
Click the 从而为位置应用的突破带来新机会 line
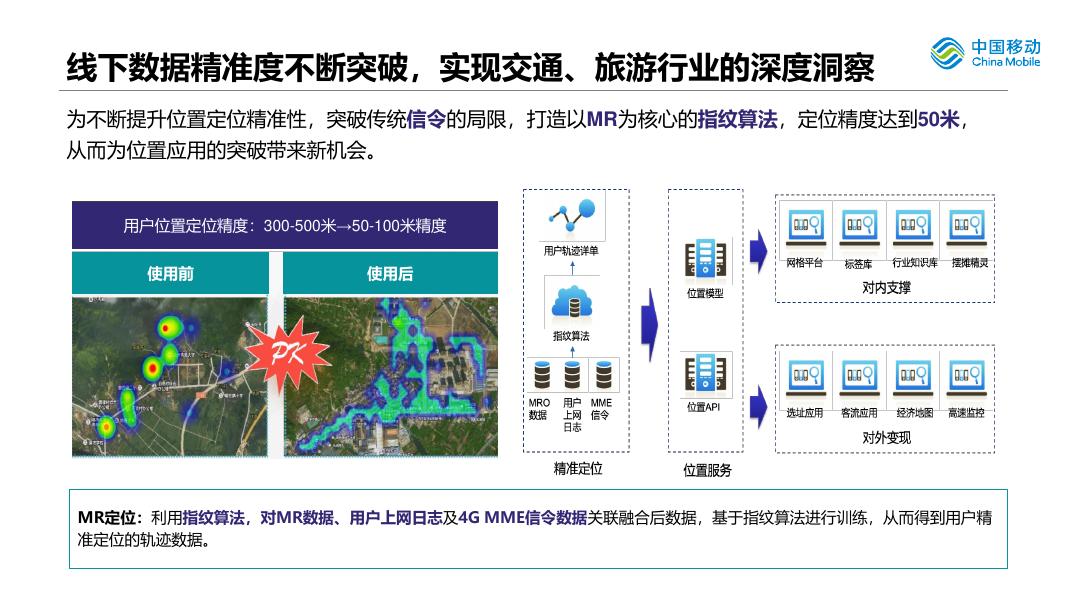[x=221, y=150]
